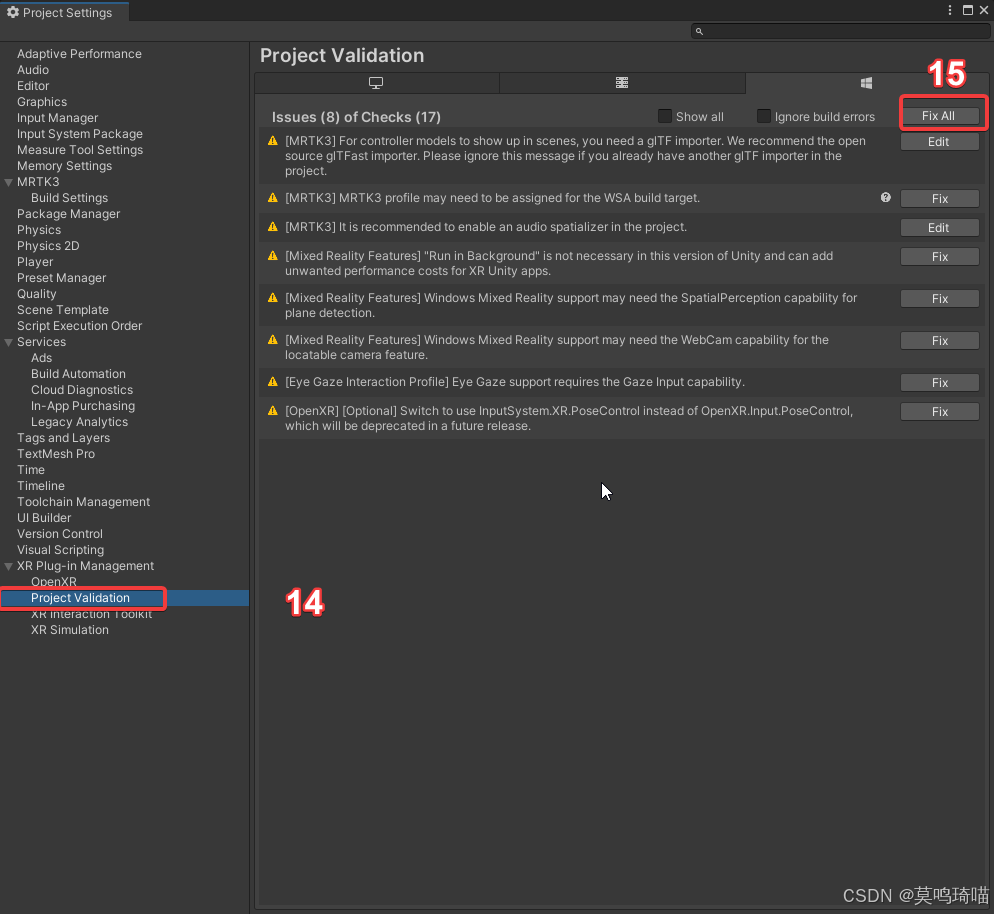Collapse the XR Plug-in Management section
Screen dimensions: 994x914
(8, 567)
